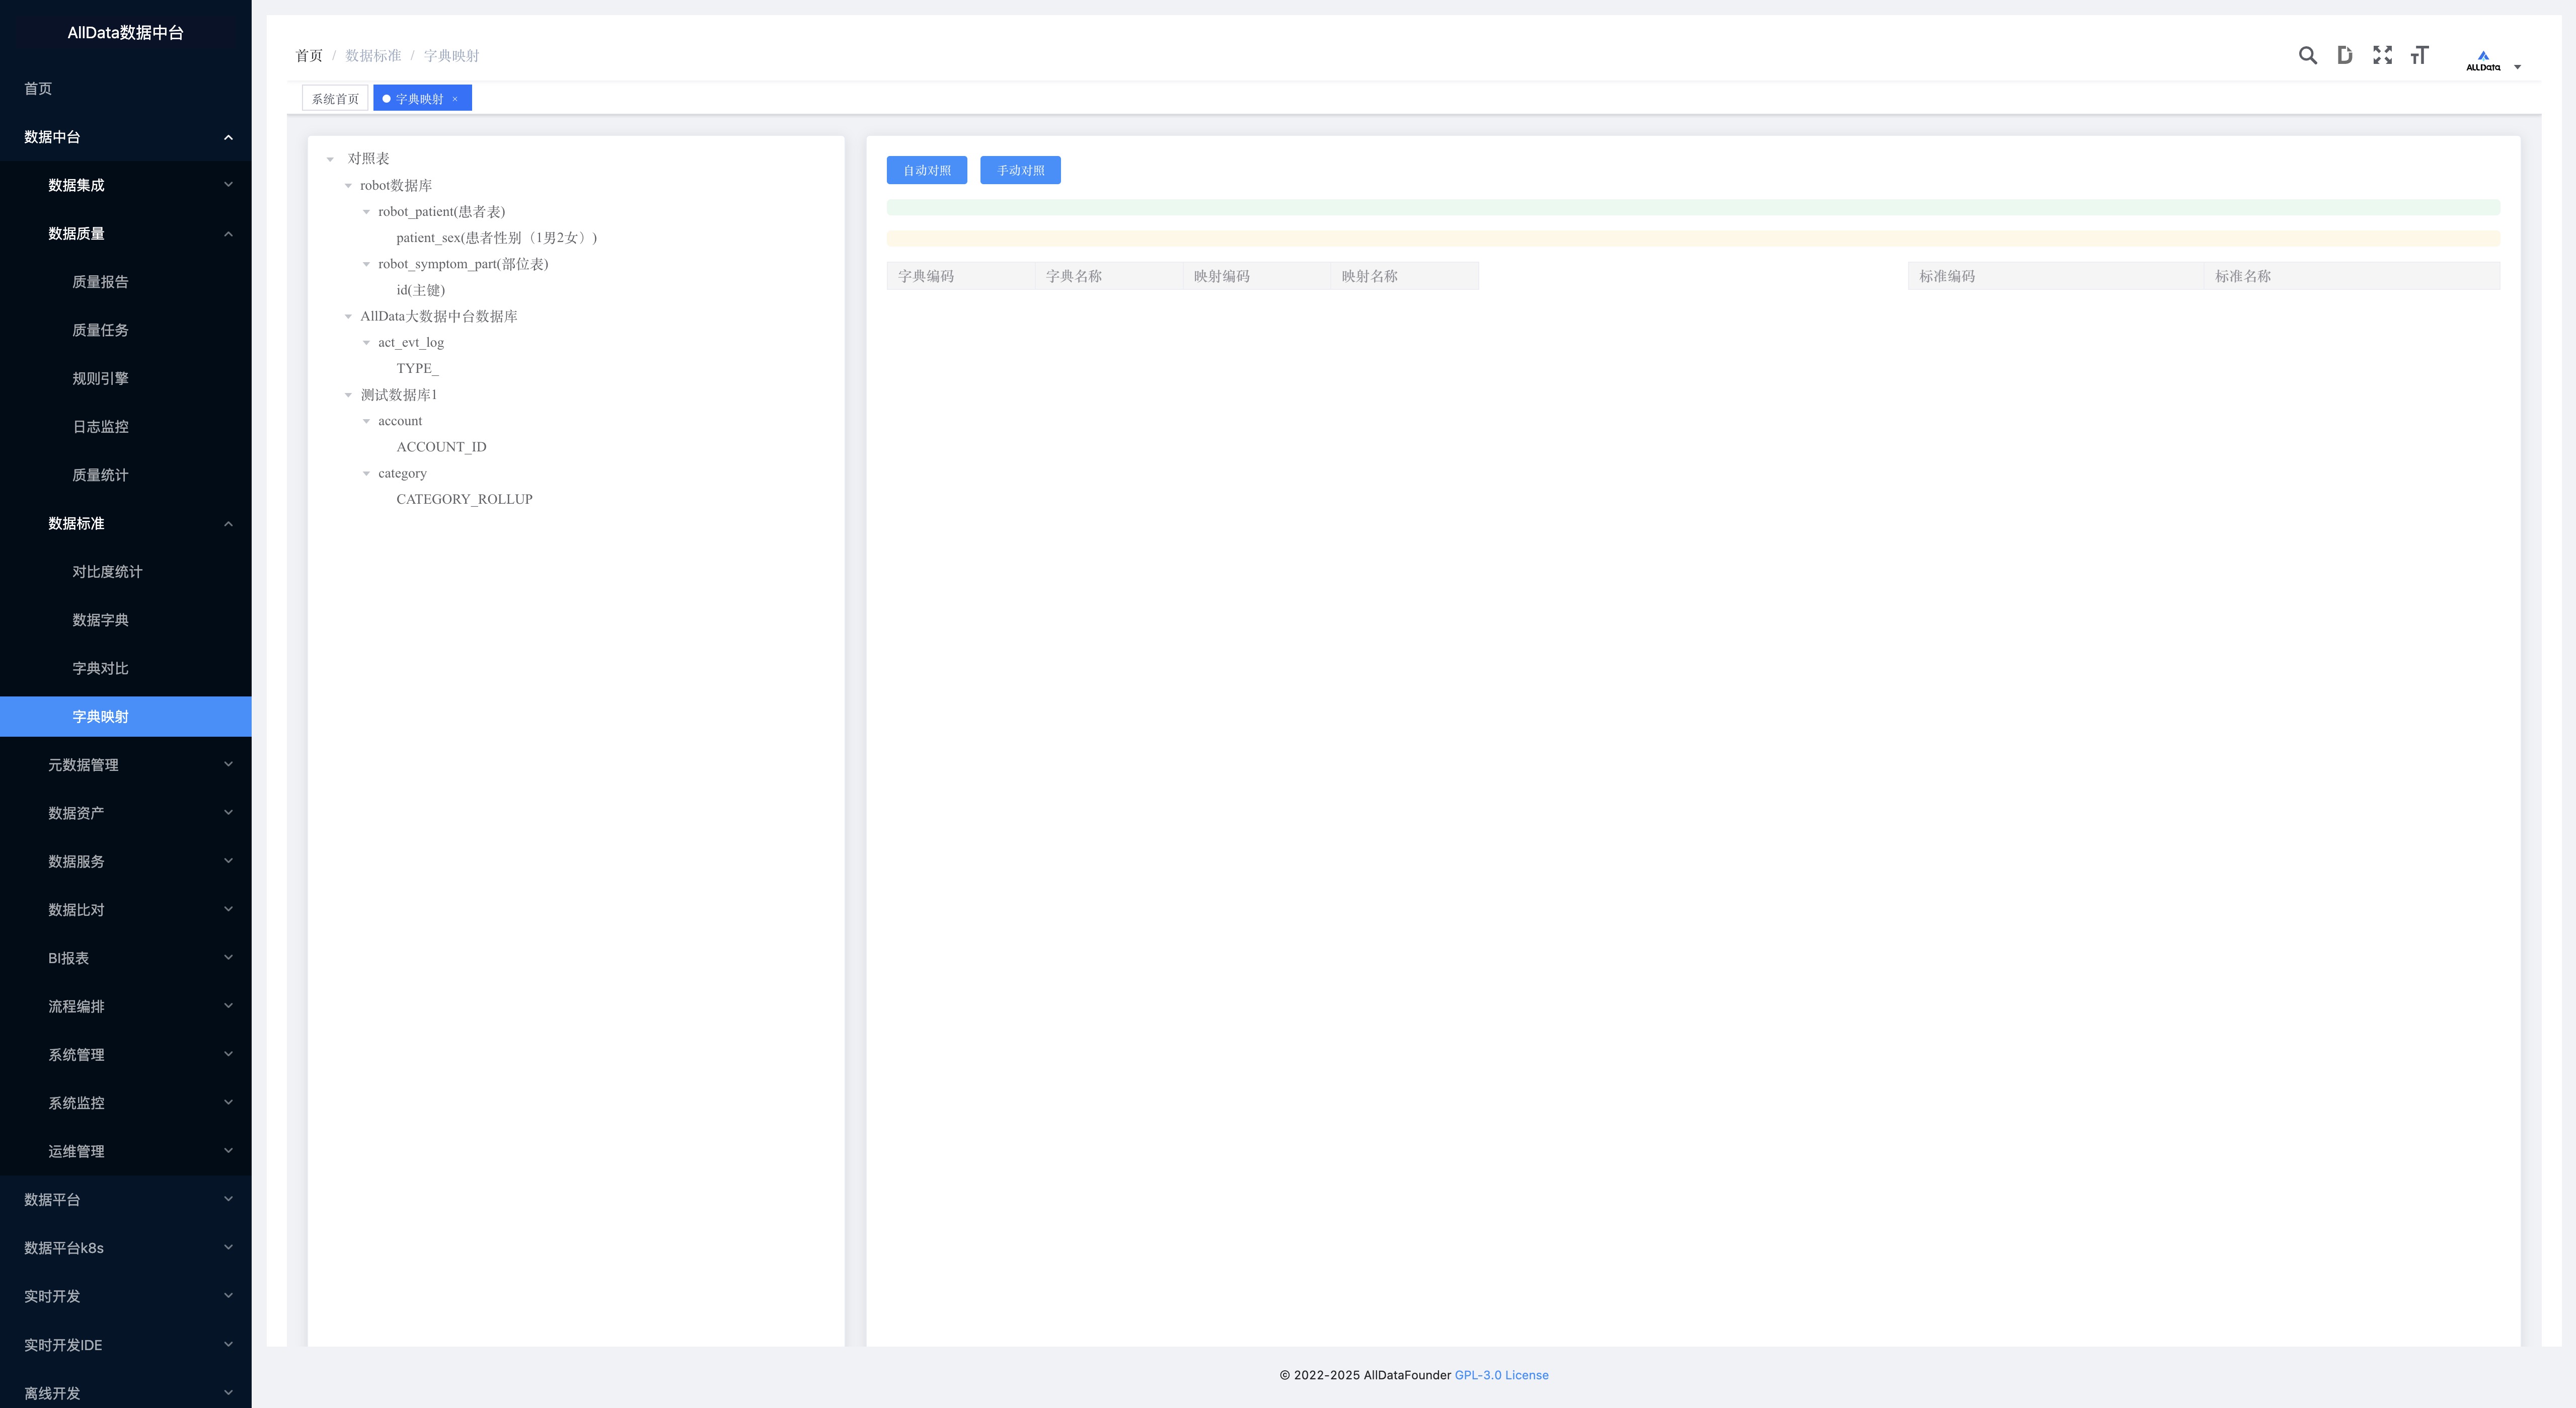Switch to the 系统首页 tab

click(335, 98)
